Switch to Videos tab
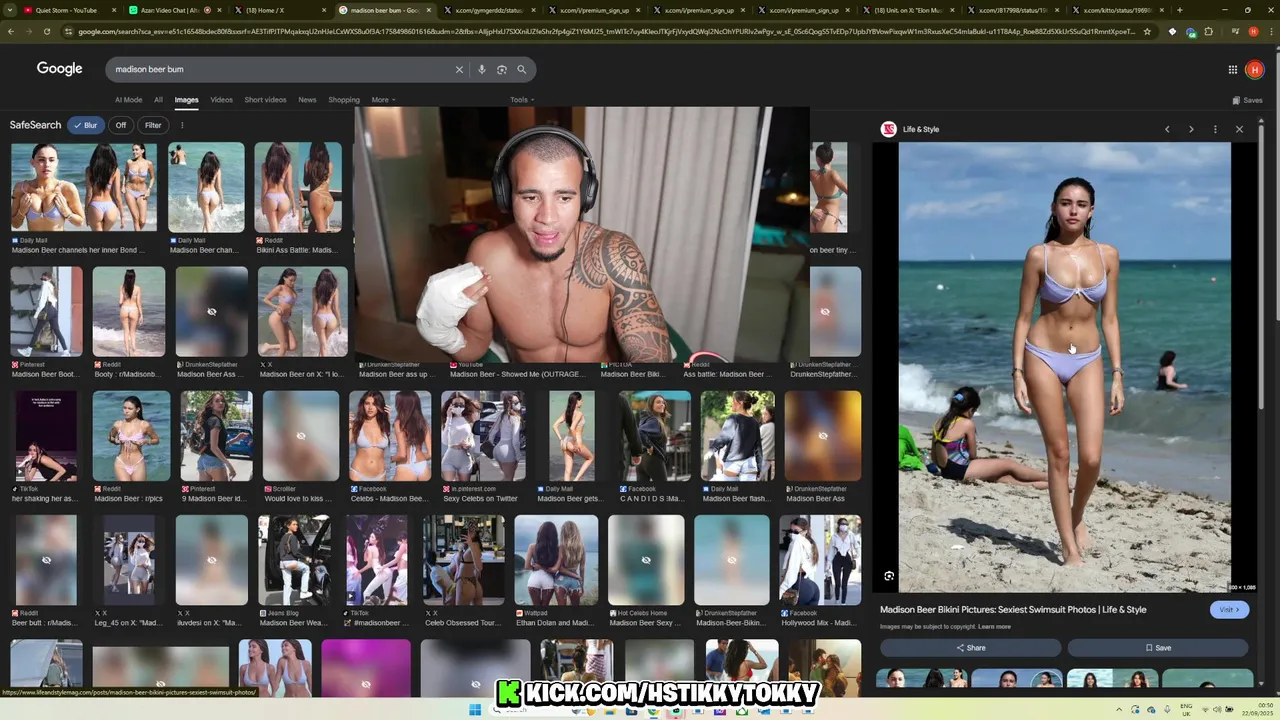This screenshot has height=720, width=1280. tap(221, 100)
